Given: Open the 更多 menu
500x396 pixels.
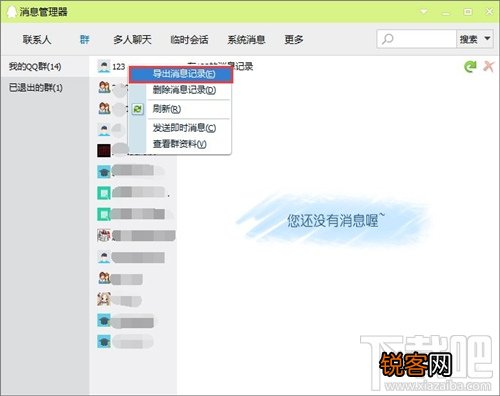Looking at the screenshot, I should [x=294, y=40].
